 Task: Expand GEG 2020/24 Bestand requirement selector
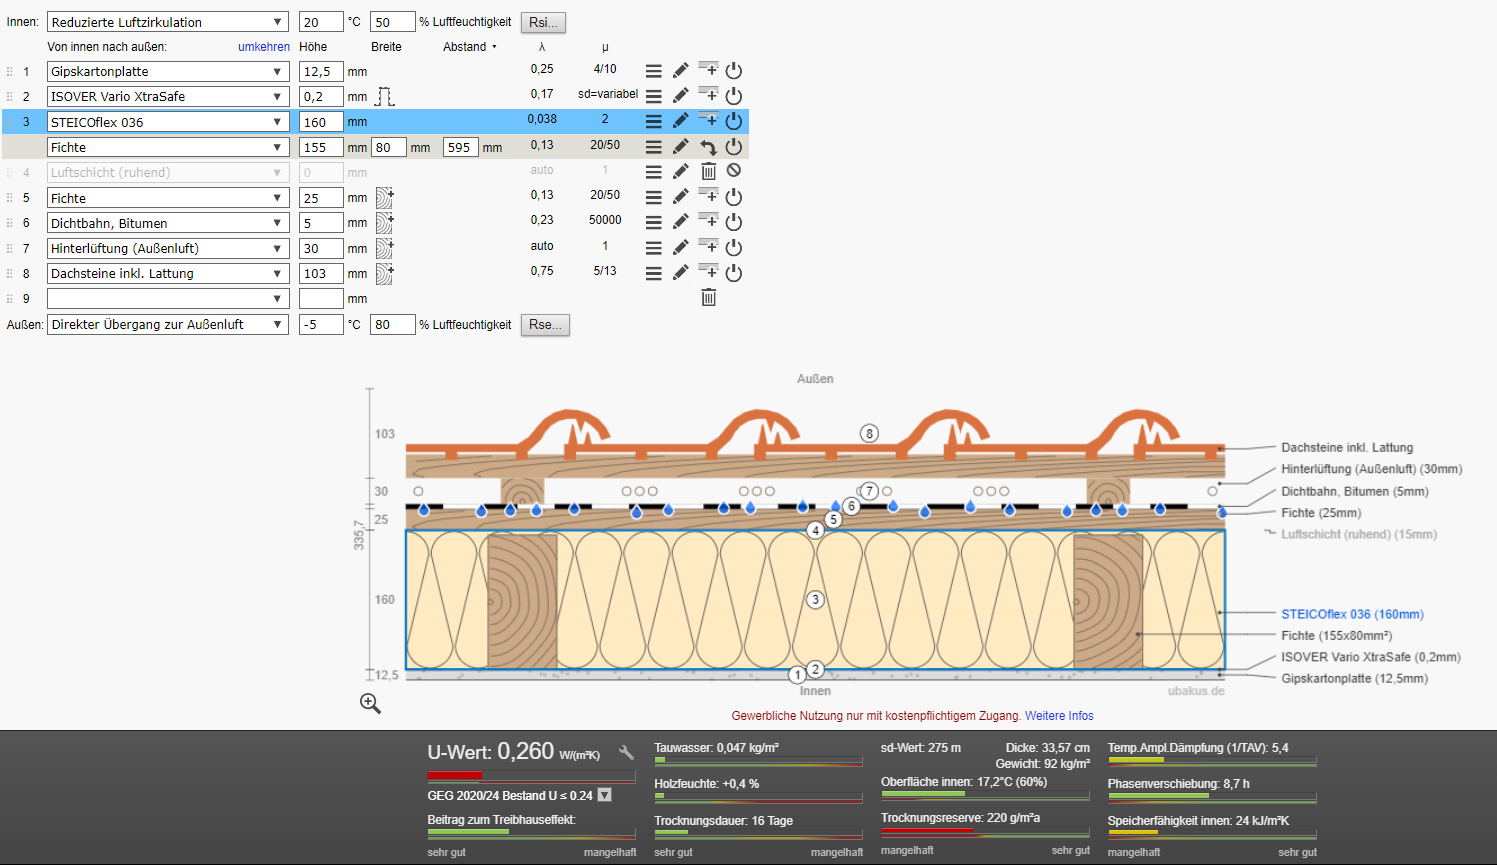tap(605, 795)
